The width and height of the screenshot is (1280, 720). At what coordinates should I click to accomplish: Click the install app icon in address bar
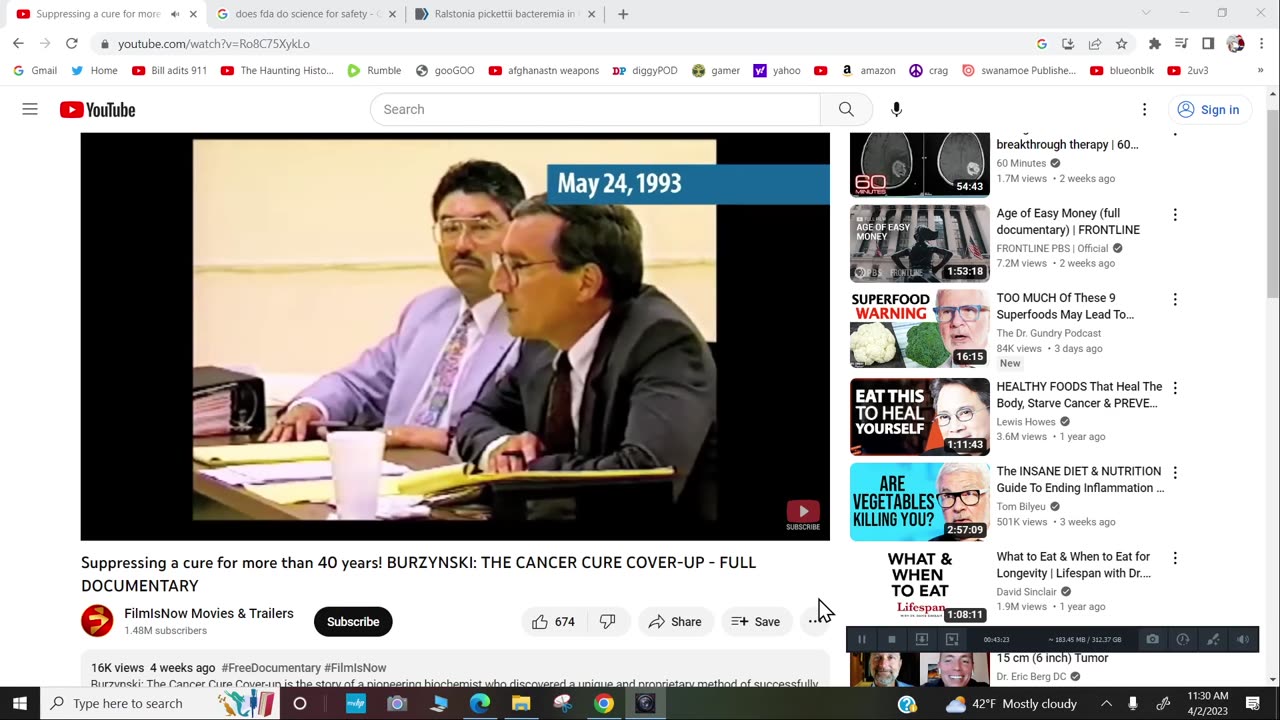[x=1068, y=43]
